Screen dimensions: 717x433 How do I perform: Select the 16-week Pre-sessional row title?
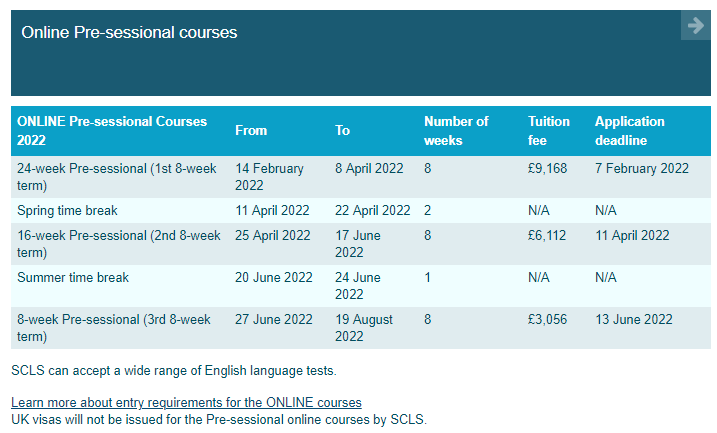(119, 244)
